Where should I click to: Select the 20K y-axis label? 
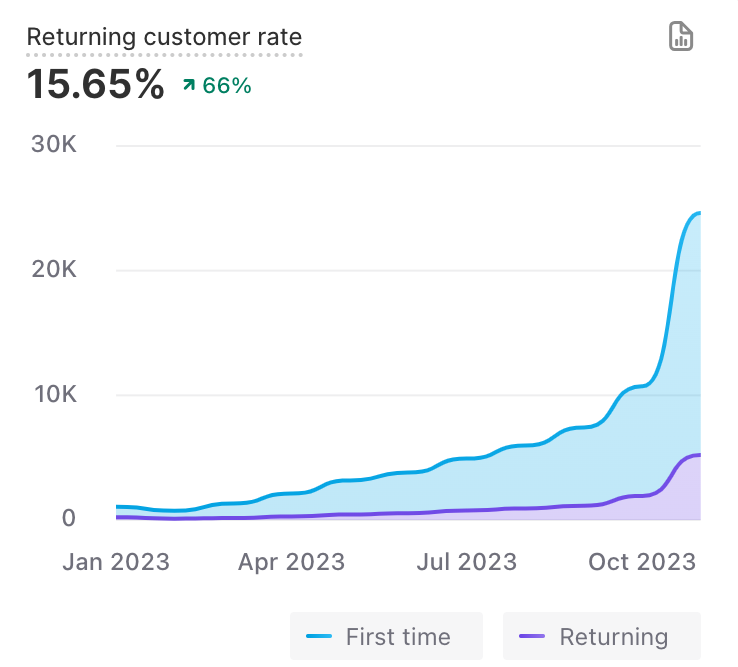pos(54,270)
